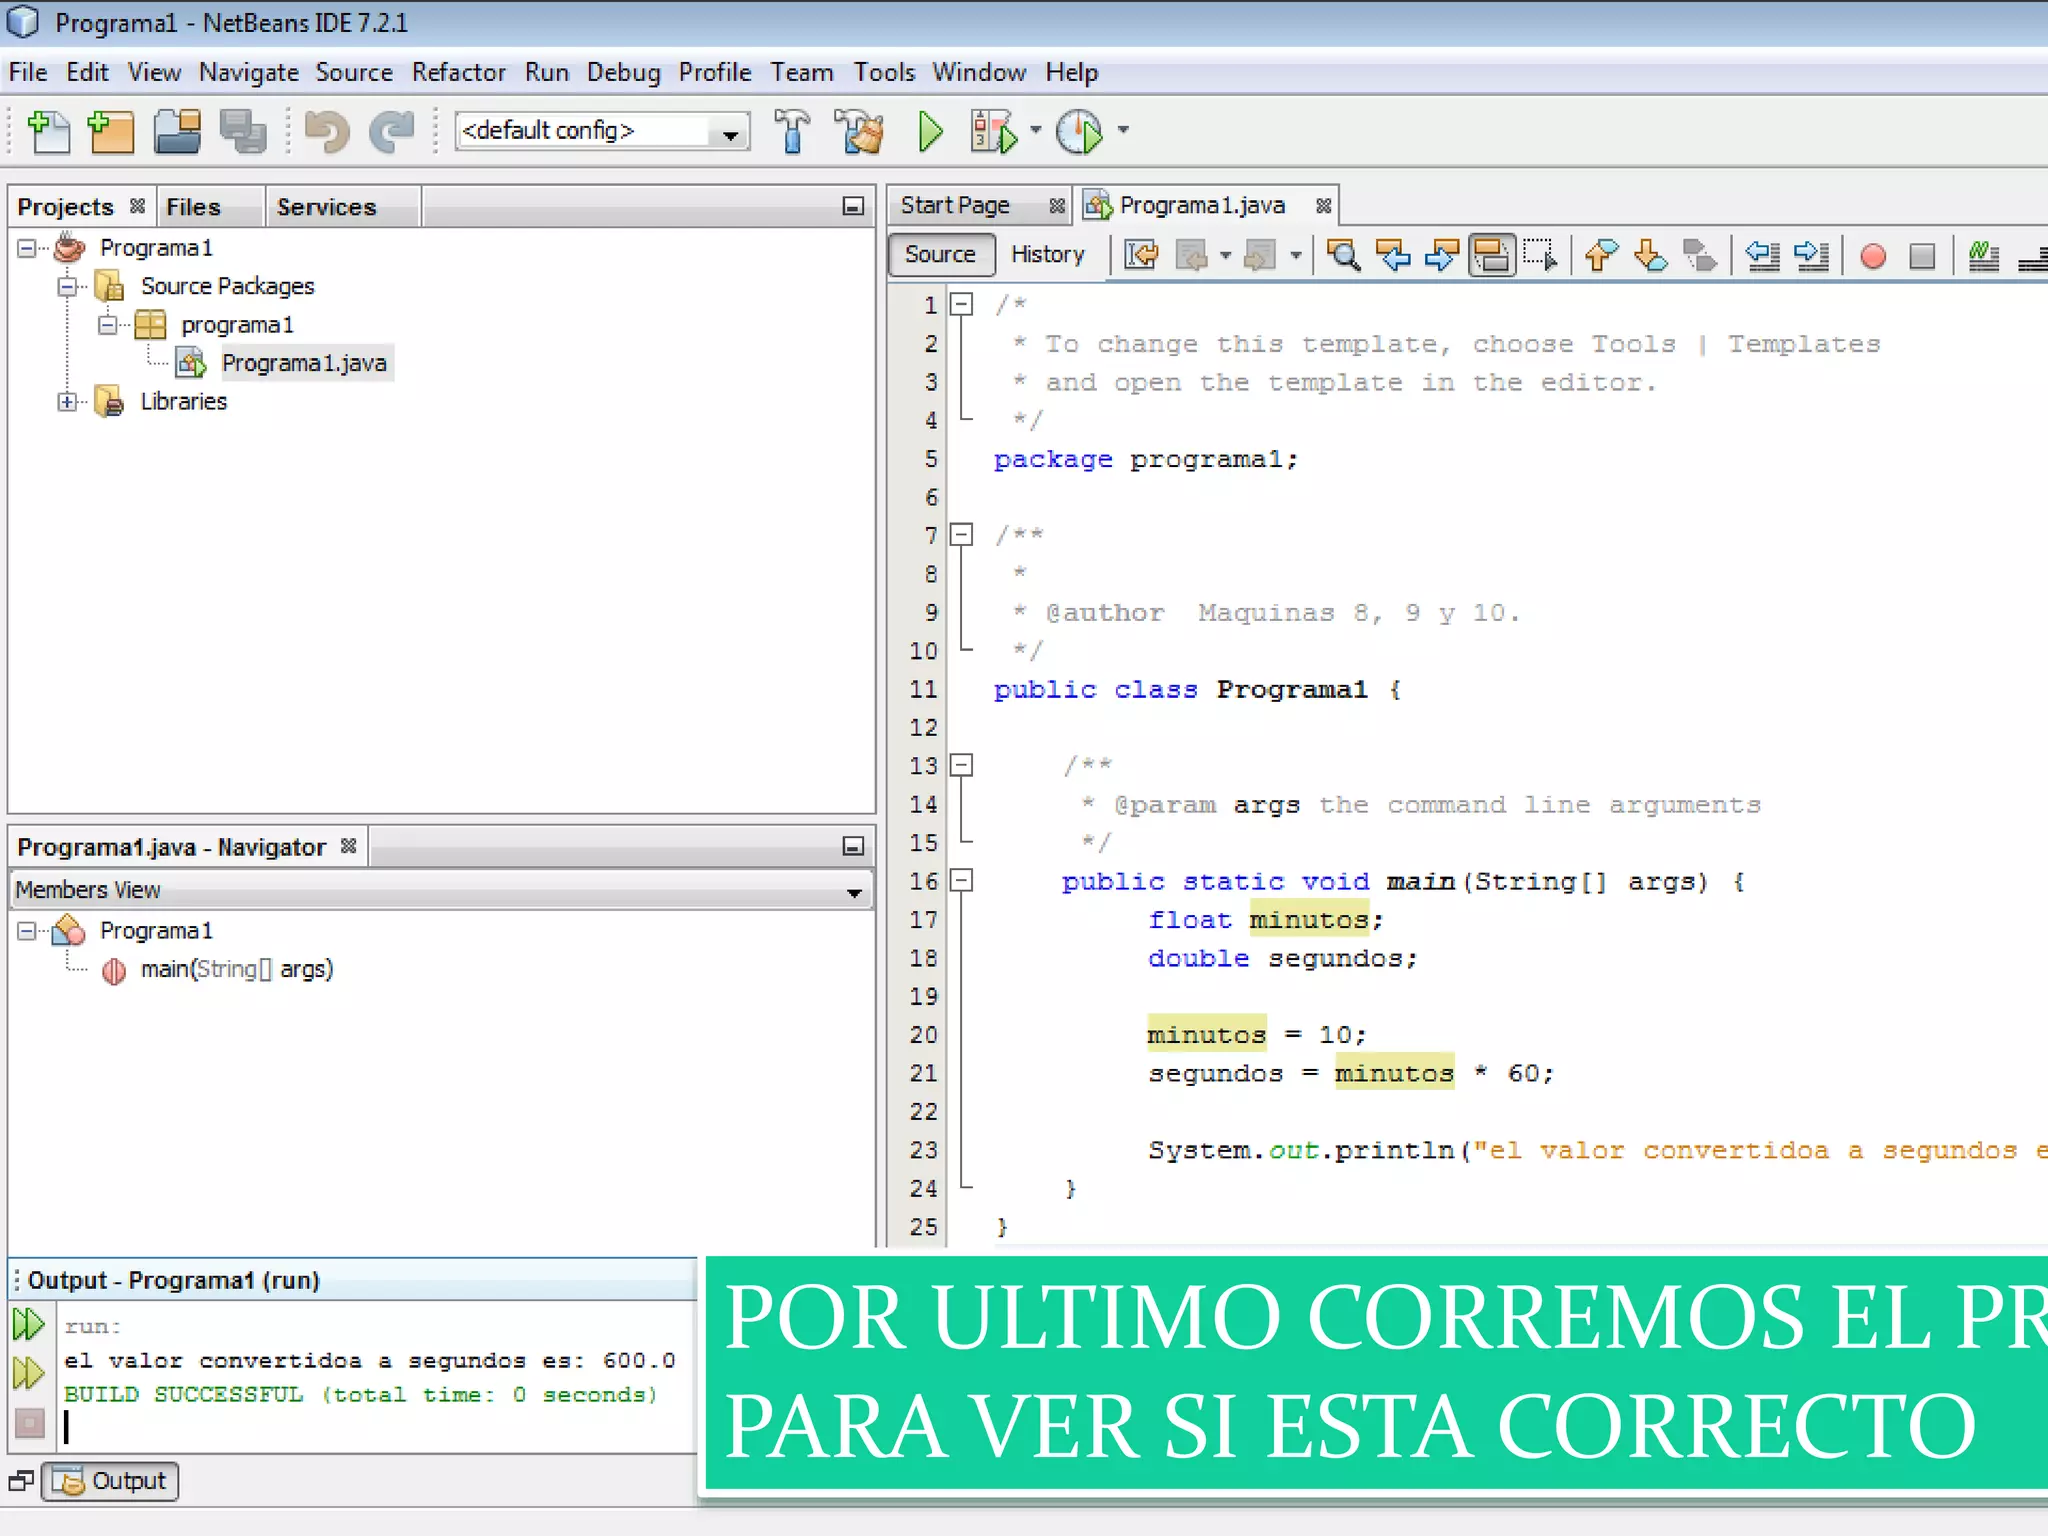Open Debug Project dropdown arrow

coord(1035,130)
